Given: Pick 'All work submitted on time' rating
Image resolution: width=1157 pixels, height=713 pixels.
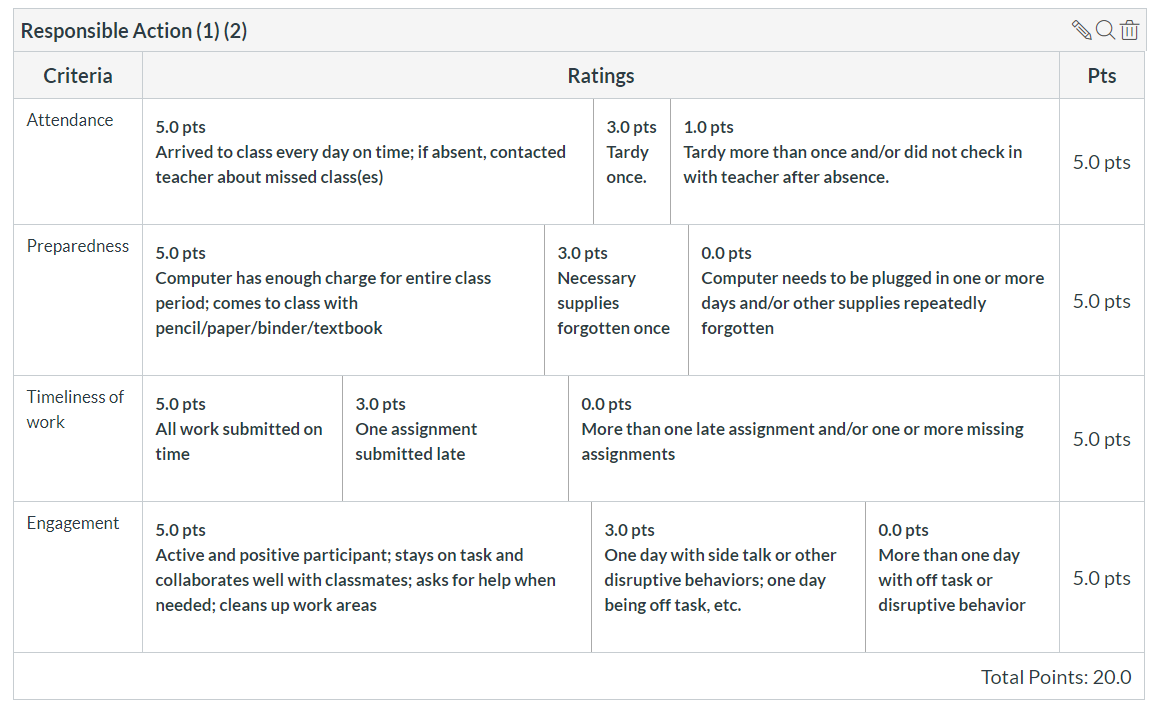Looking at the screenshot, I should (242, 439).
